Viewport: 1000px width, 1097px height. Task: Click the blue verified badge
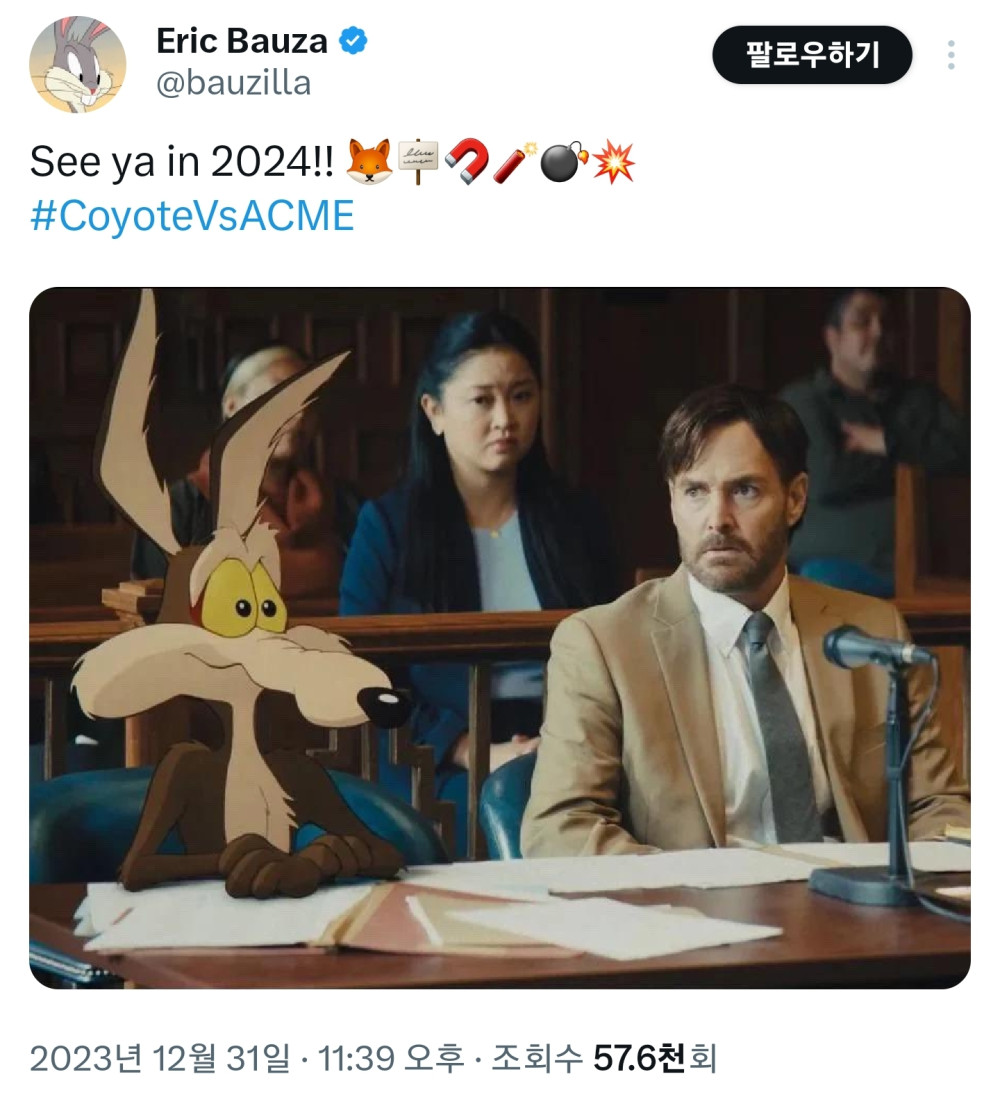point(353,41)
